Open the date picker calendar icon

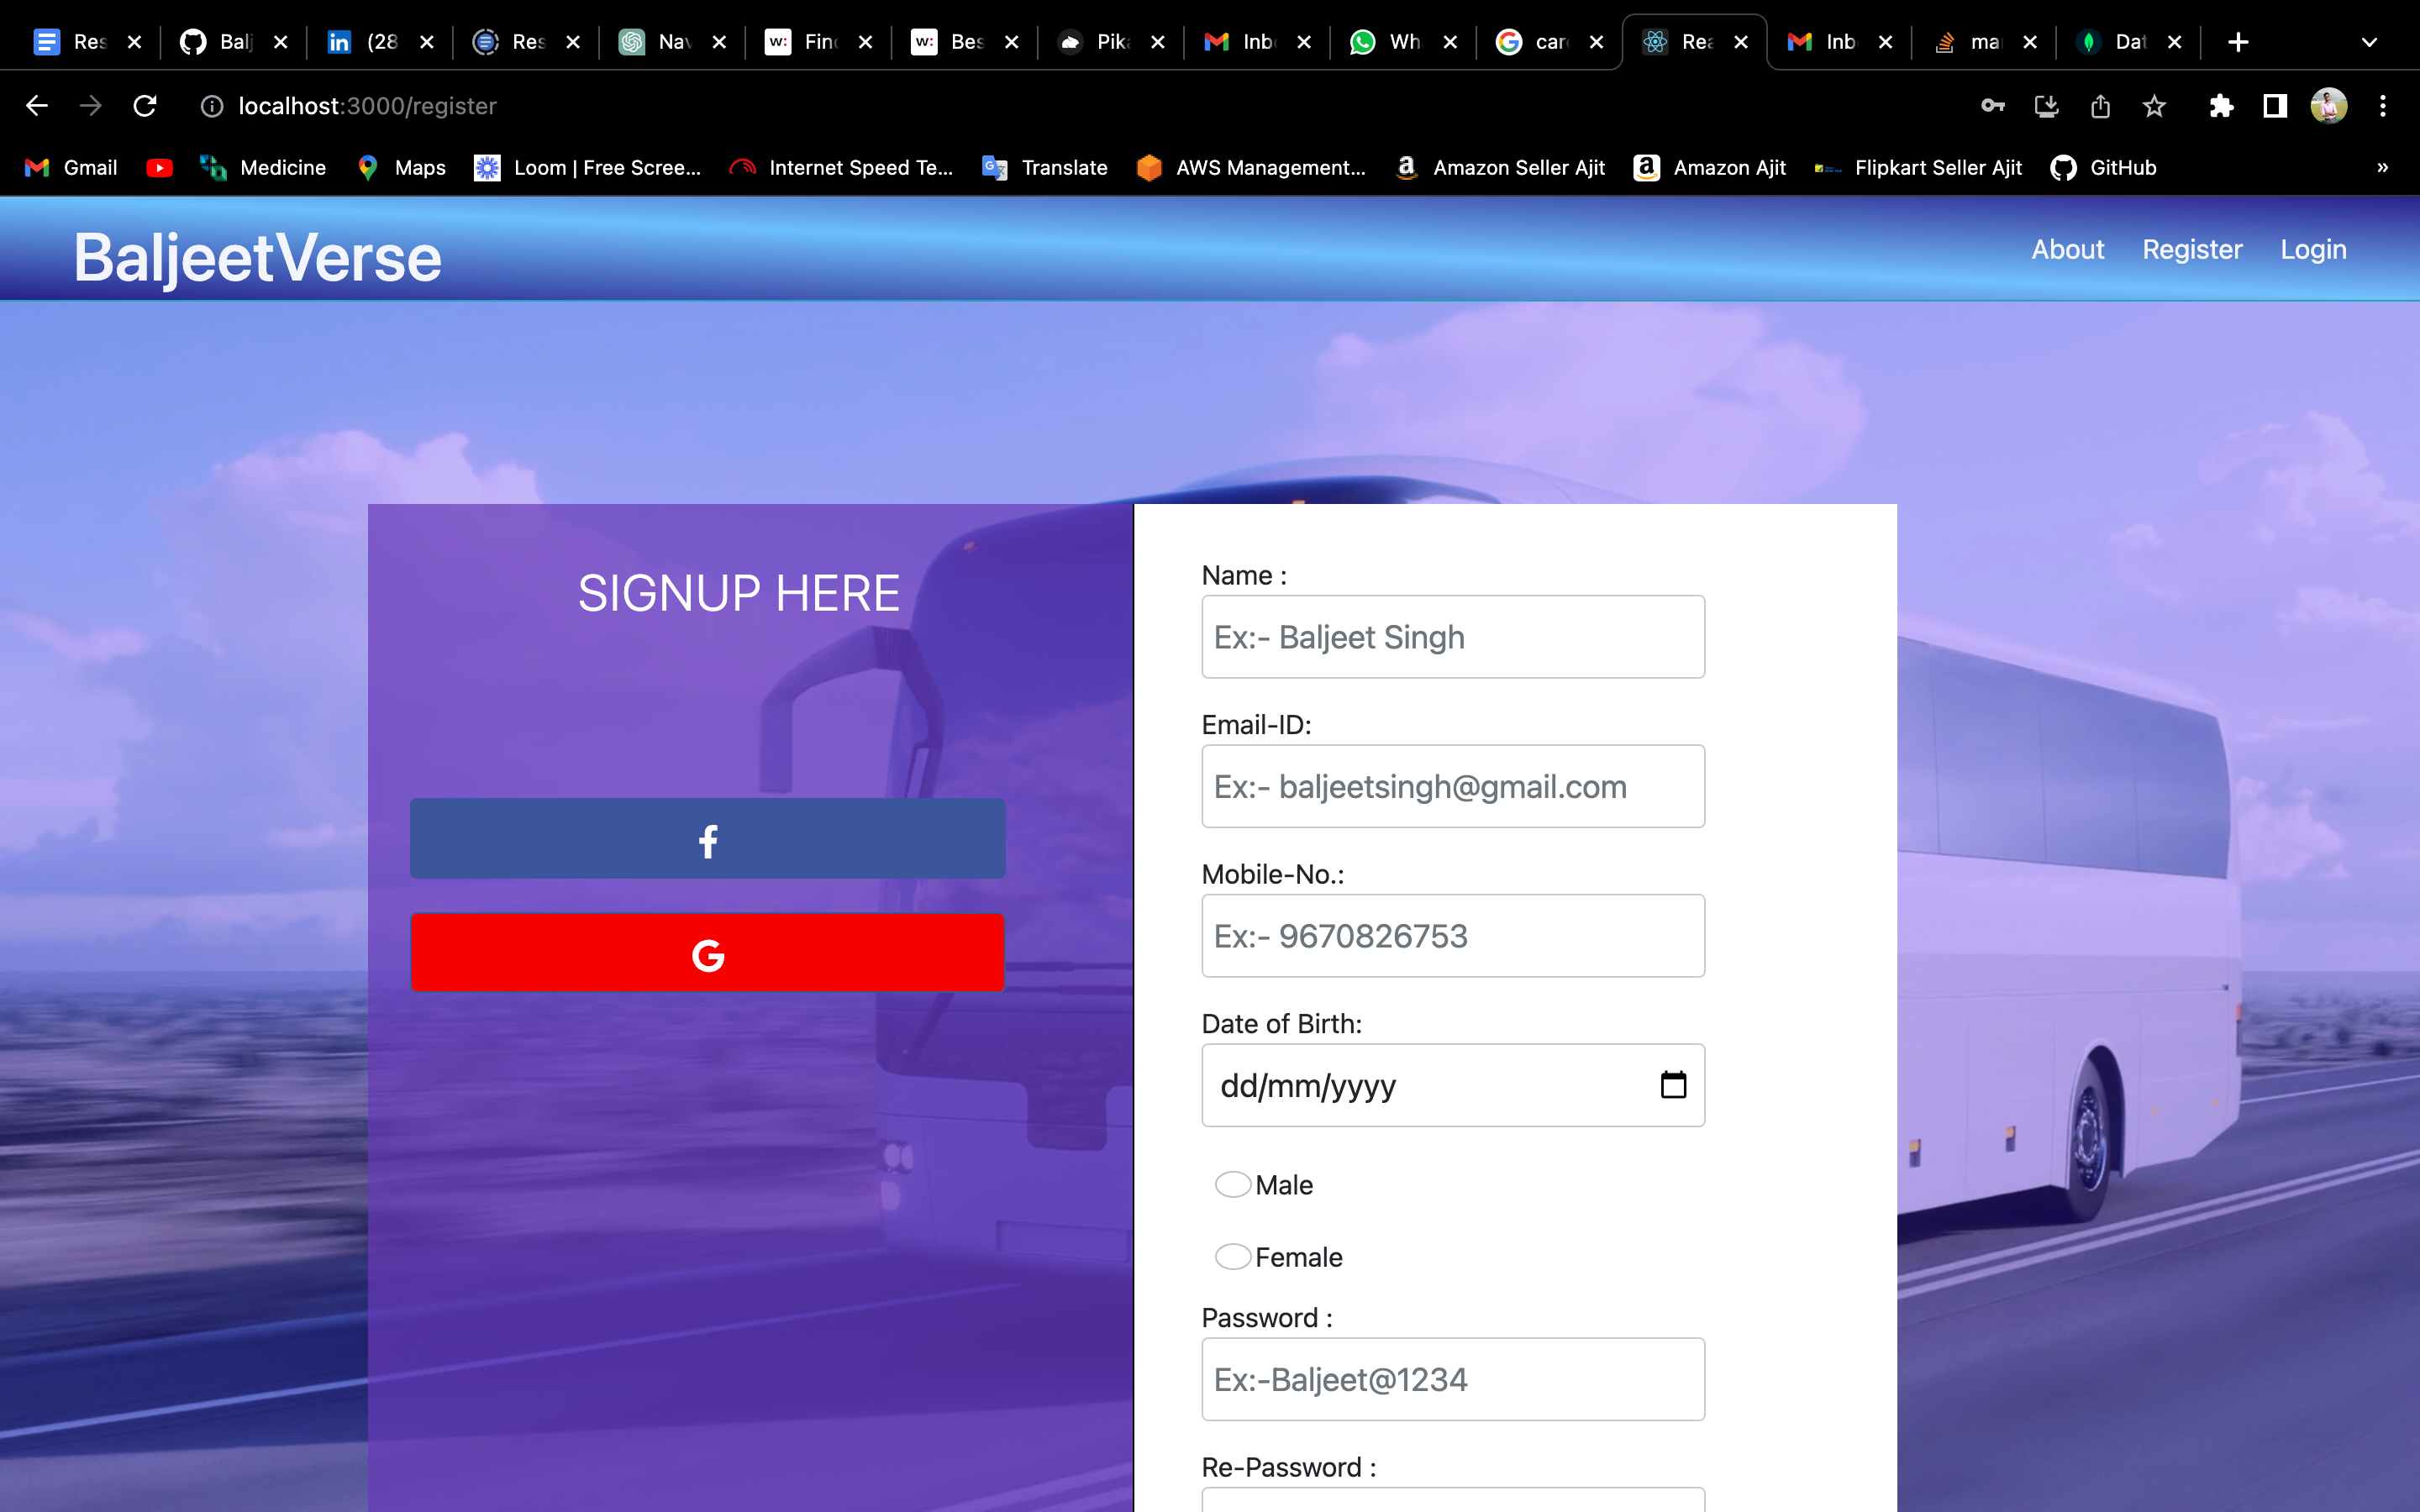tap(1673, 1085)
